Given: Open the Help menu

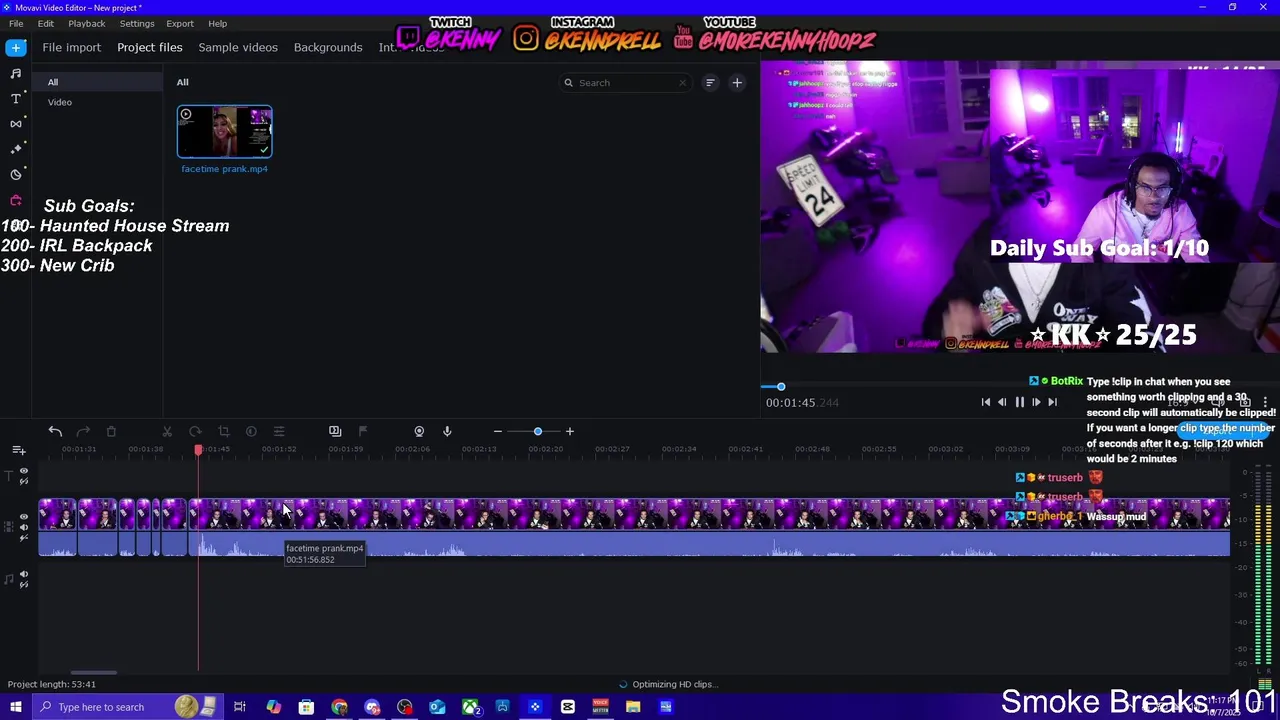Looking at the screenshot, I should click(x=218, y=23).
